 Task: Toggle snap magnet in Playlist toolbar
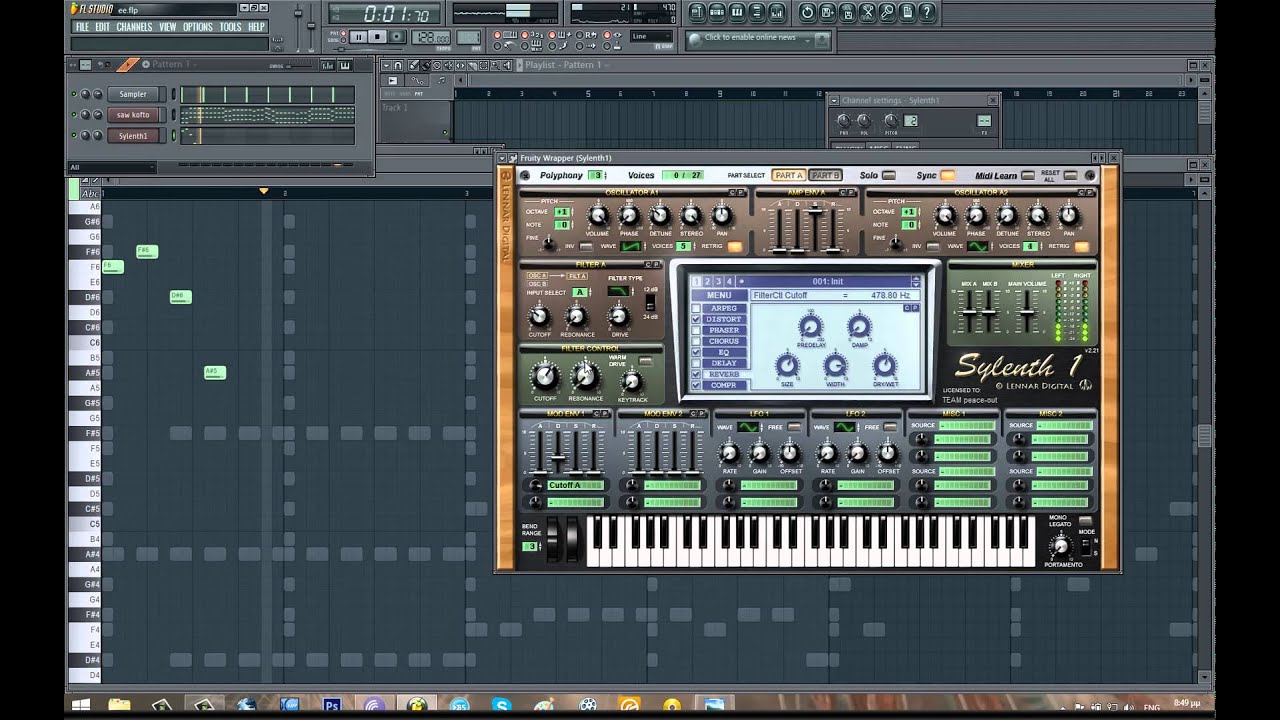(397, 65)
